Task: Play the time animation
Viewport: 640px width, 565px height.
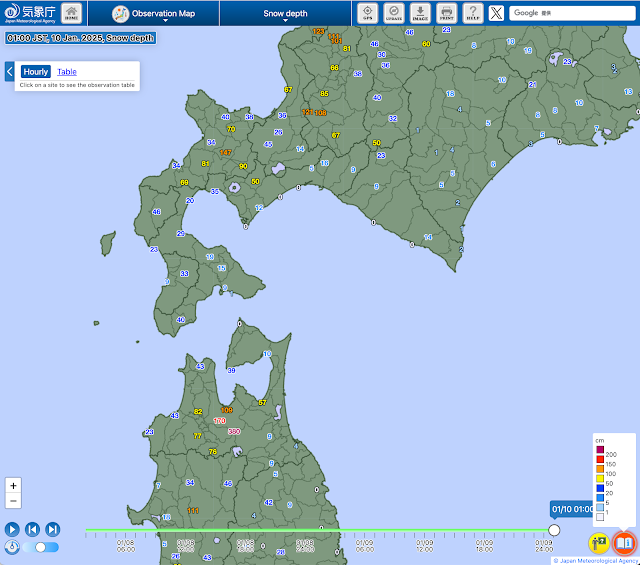Action: point(12,529)
